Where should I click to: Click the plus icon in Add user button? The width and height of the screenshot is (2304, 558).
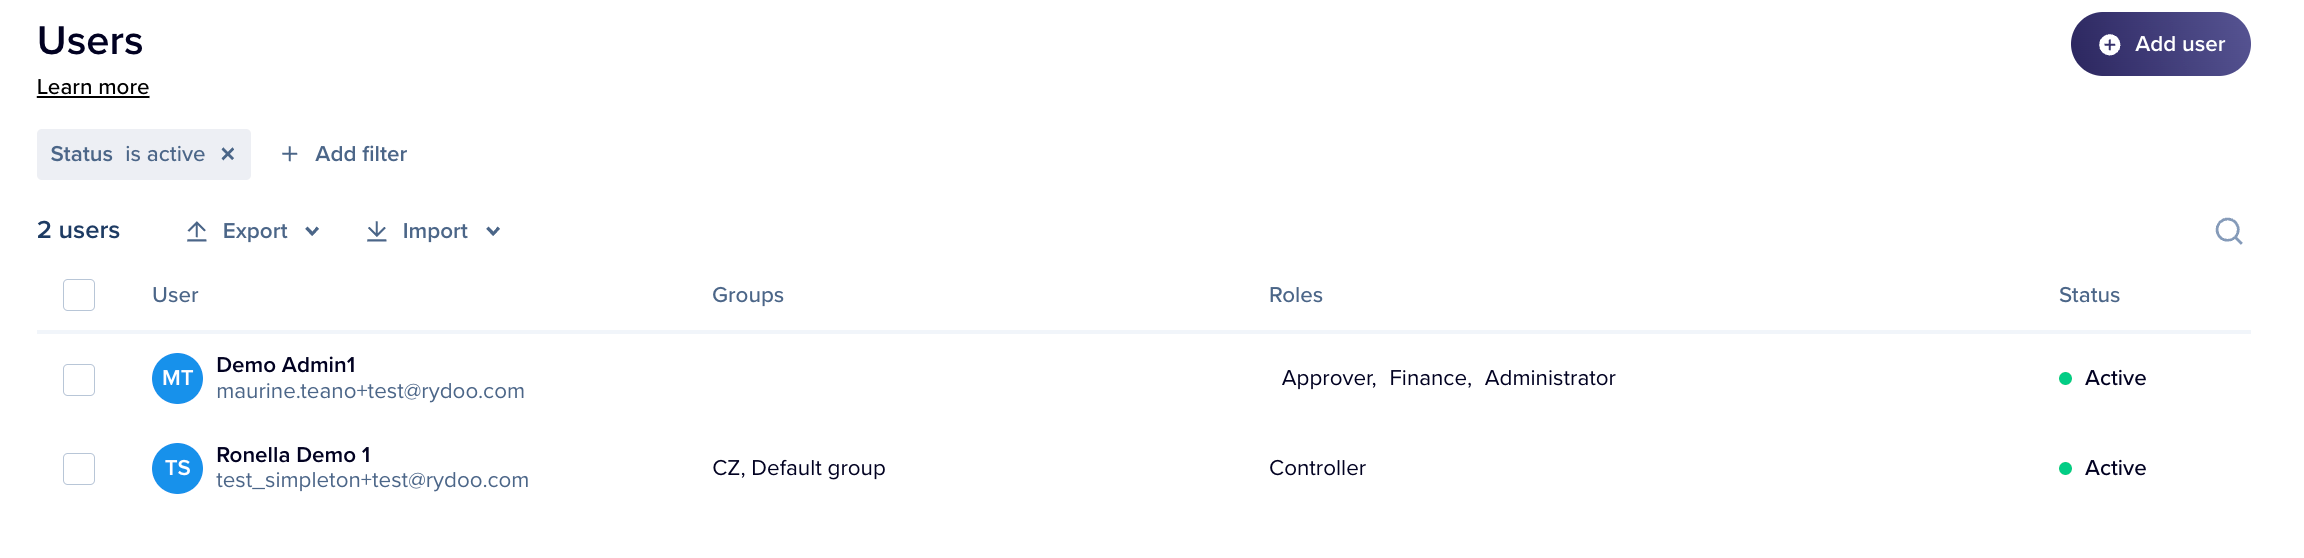(2110, 44)
